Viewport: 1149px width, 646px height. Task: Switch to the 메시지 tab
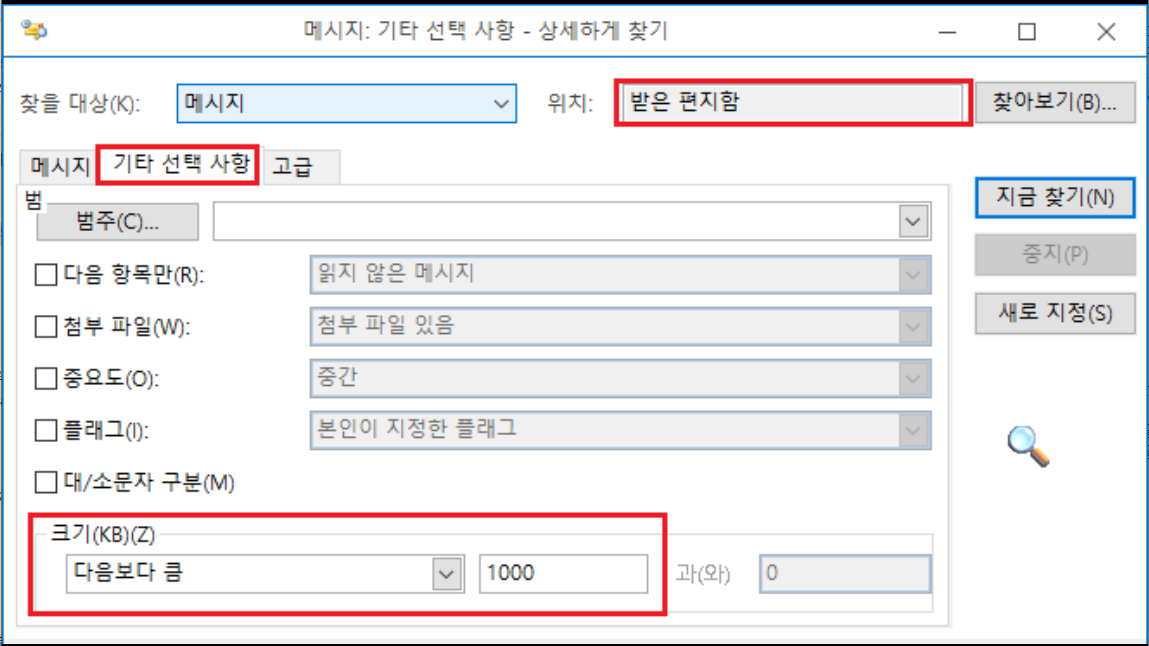point(59,167)
